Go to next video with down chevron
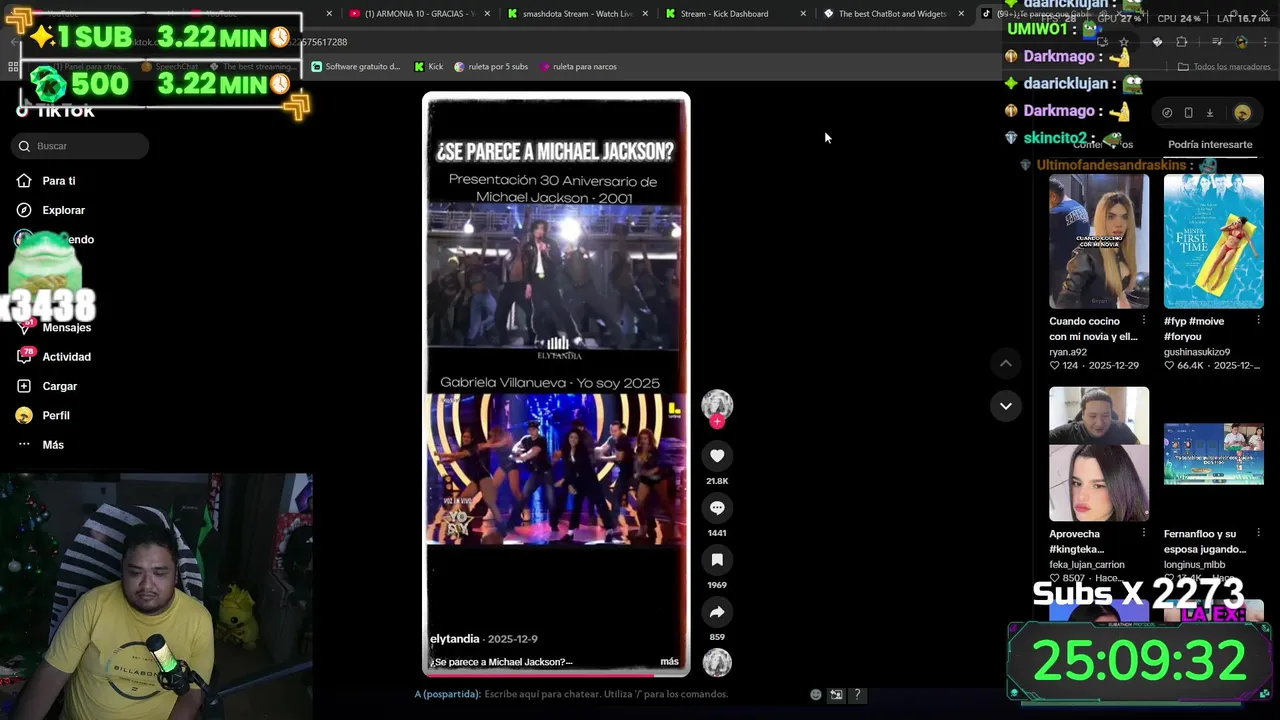 (1006, 406)
